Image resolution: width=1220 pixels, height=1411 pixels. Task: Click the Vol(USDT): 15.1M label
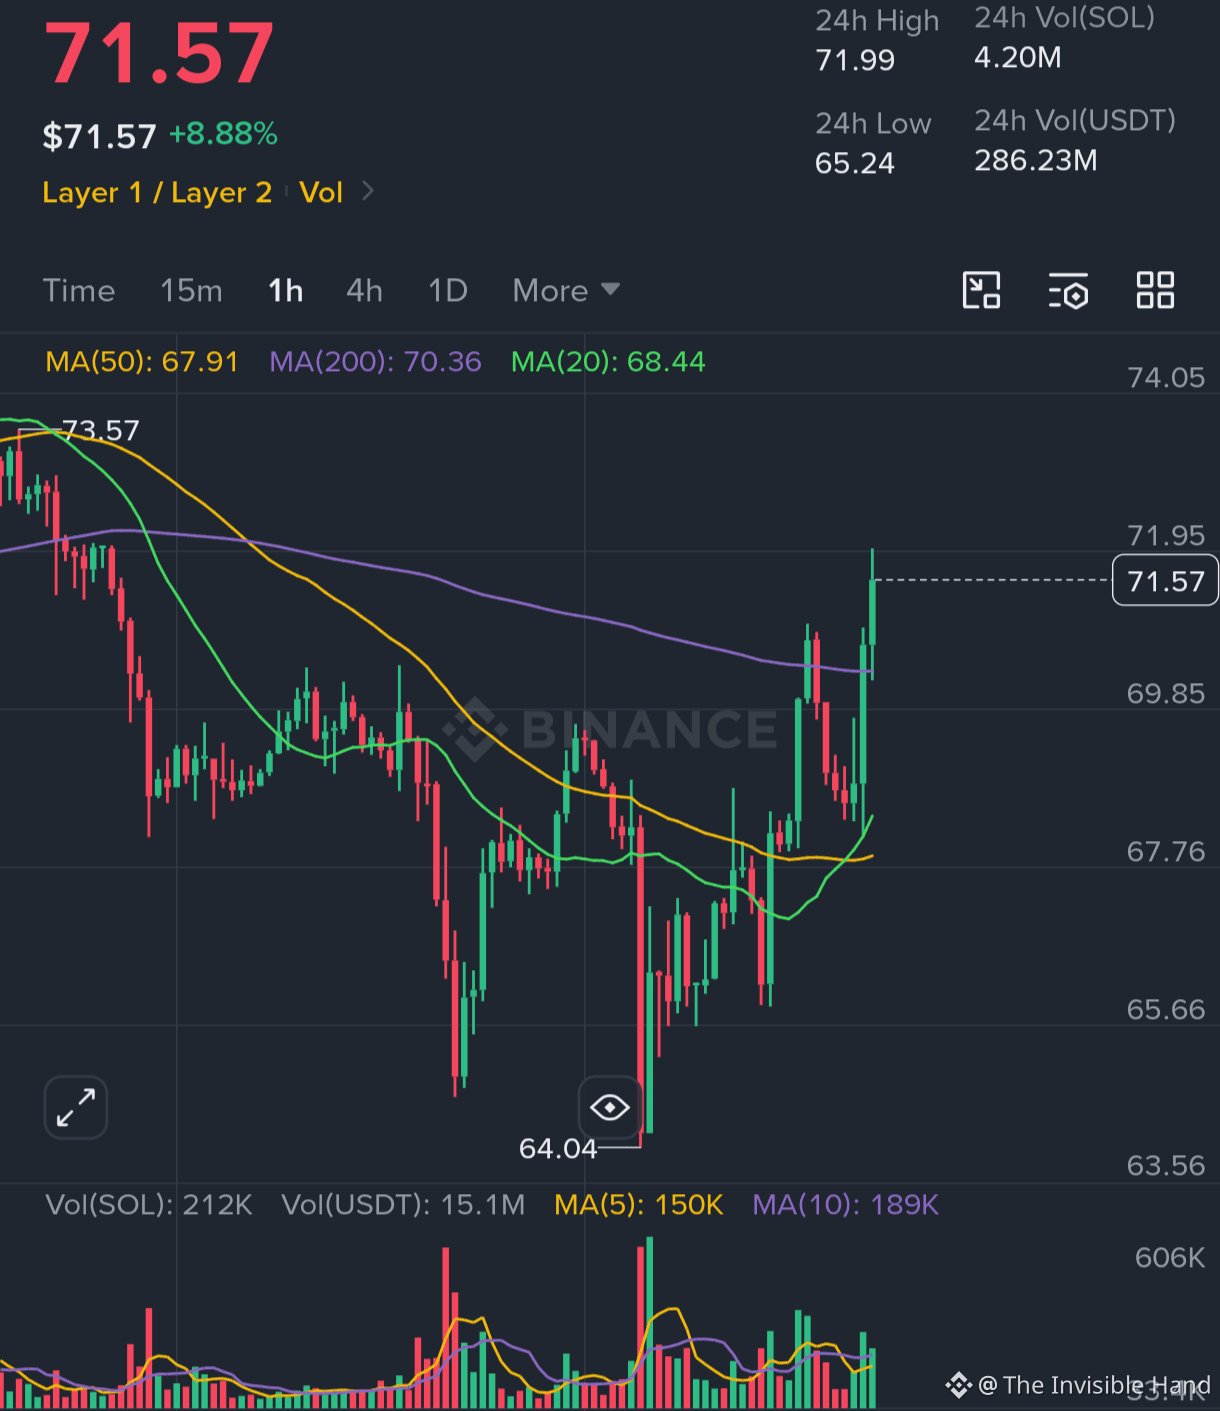(x=403, y=1204)
